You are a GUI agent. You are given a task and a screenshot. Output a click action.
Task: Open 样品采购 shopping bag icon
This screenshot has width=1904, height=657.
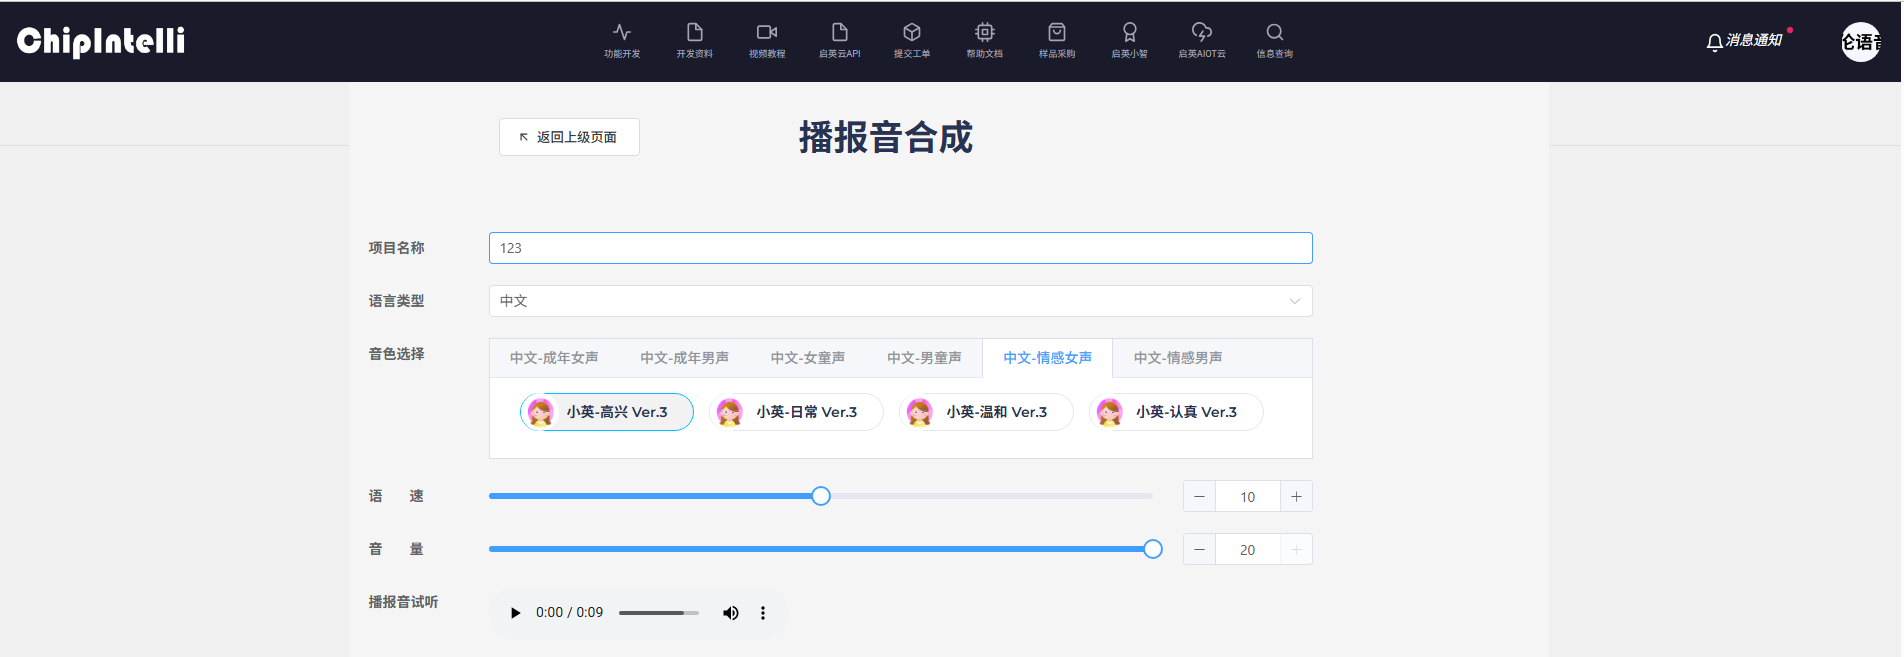[1056, 33]
